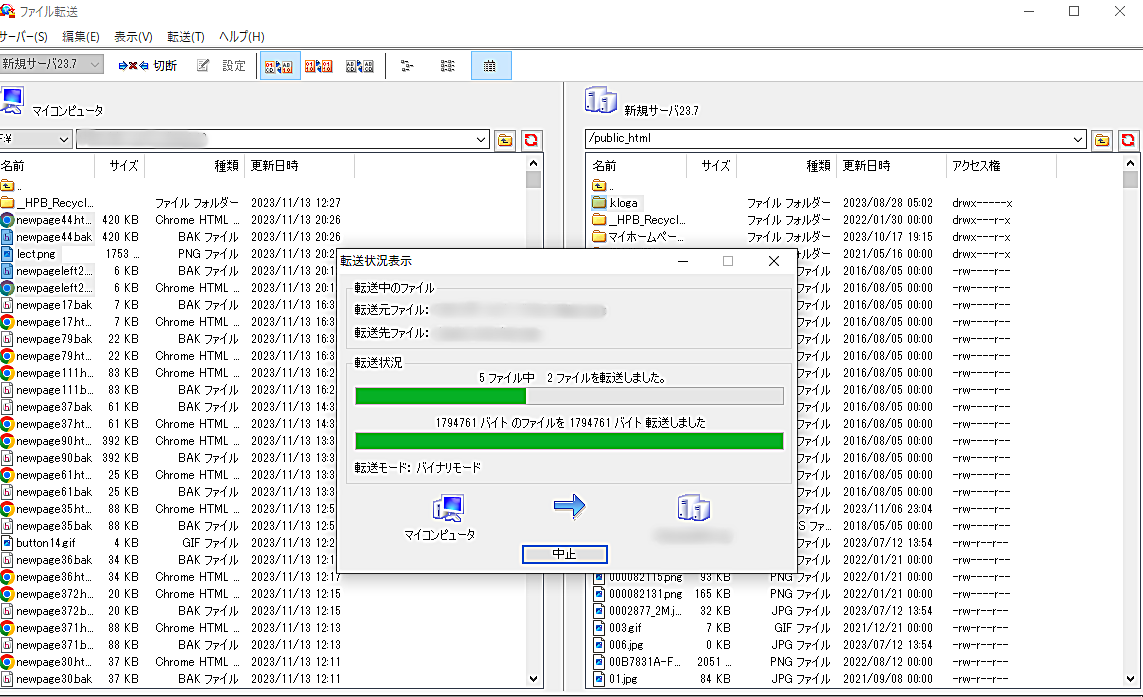This screenshot has width=1143, height=697.
Task: Refresh the マイコンピュータ file list
Action: (x=531, y=140)
